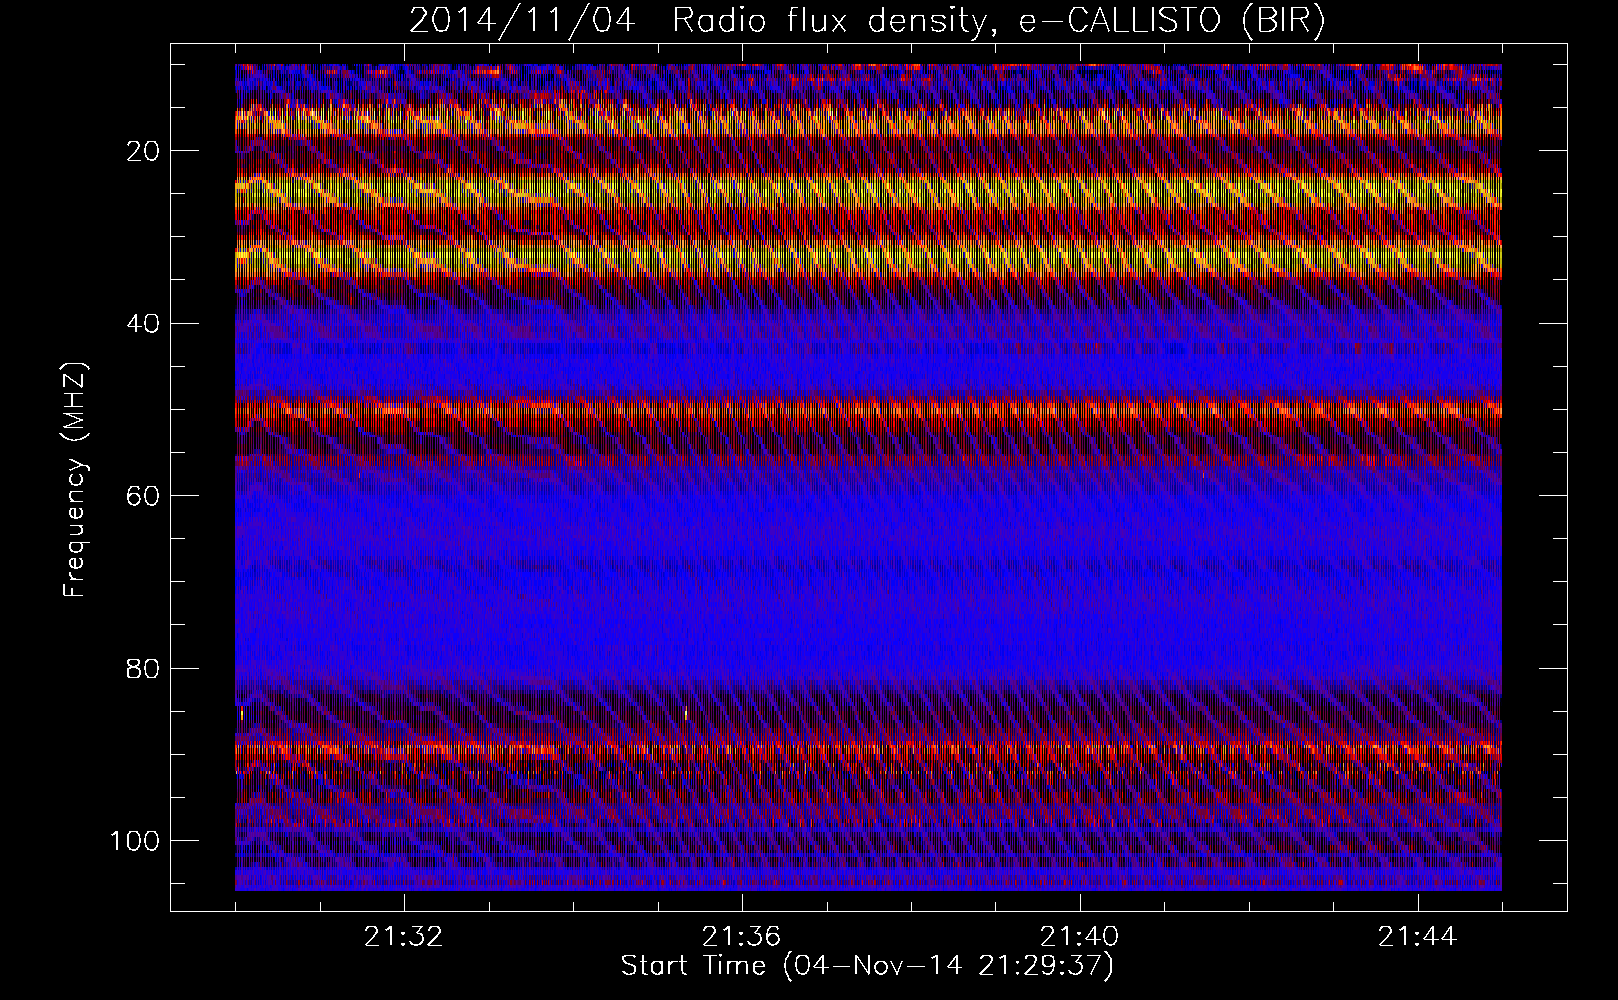Click the y-axis tick label '20'
This screenshot has width=1618, height=1000.
[143, 151]
